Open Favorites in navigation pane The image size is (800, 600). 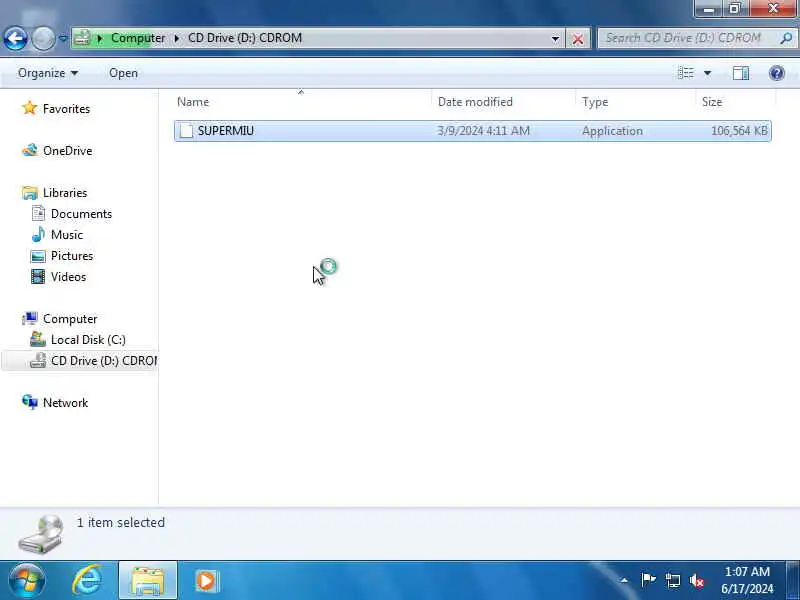pos(66,109)
